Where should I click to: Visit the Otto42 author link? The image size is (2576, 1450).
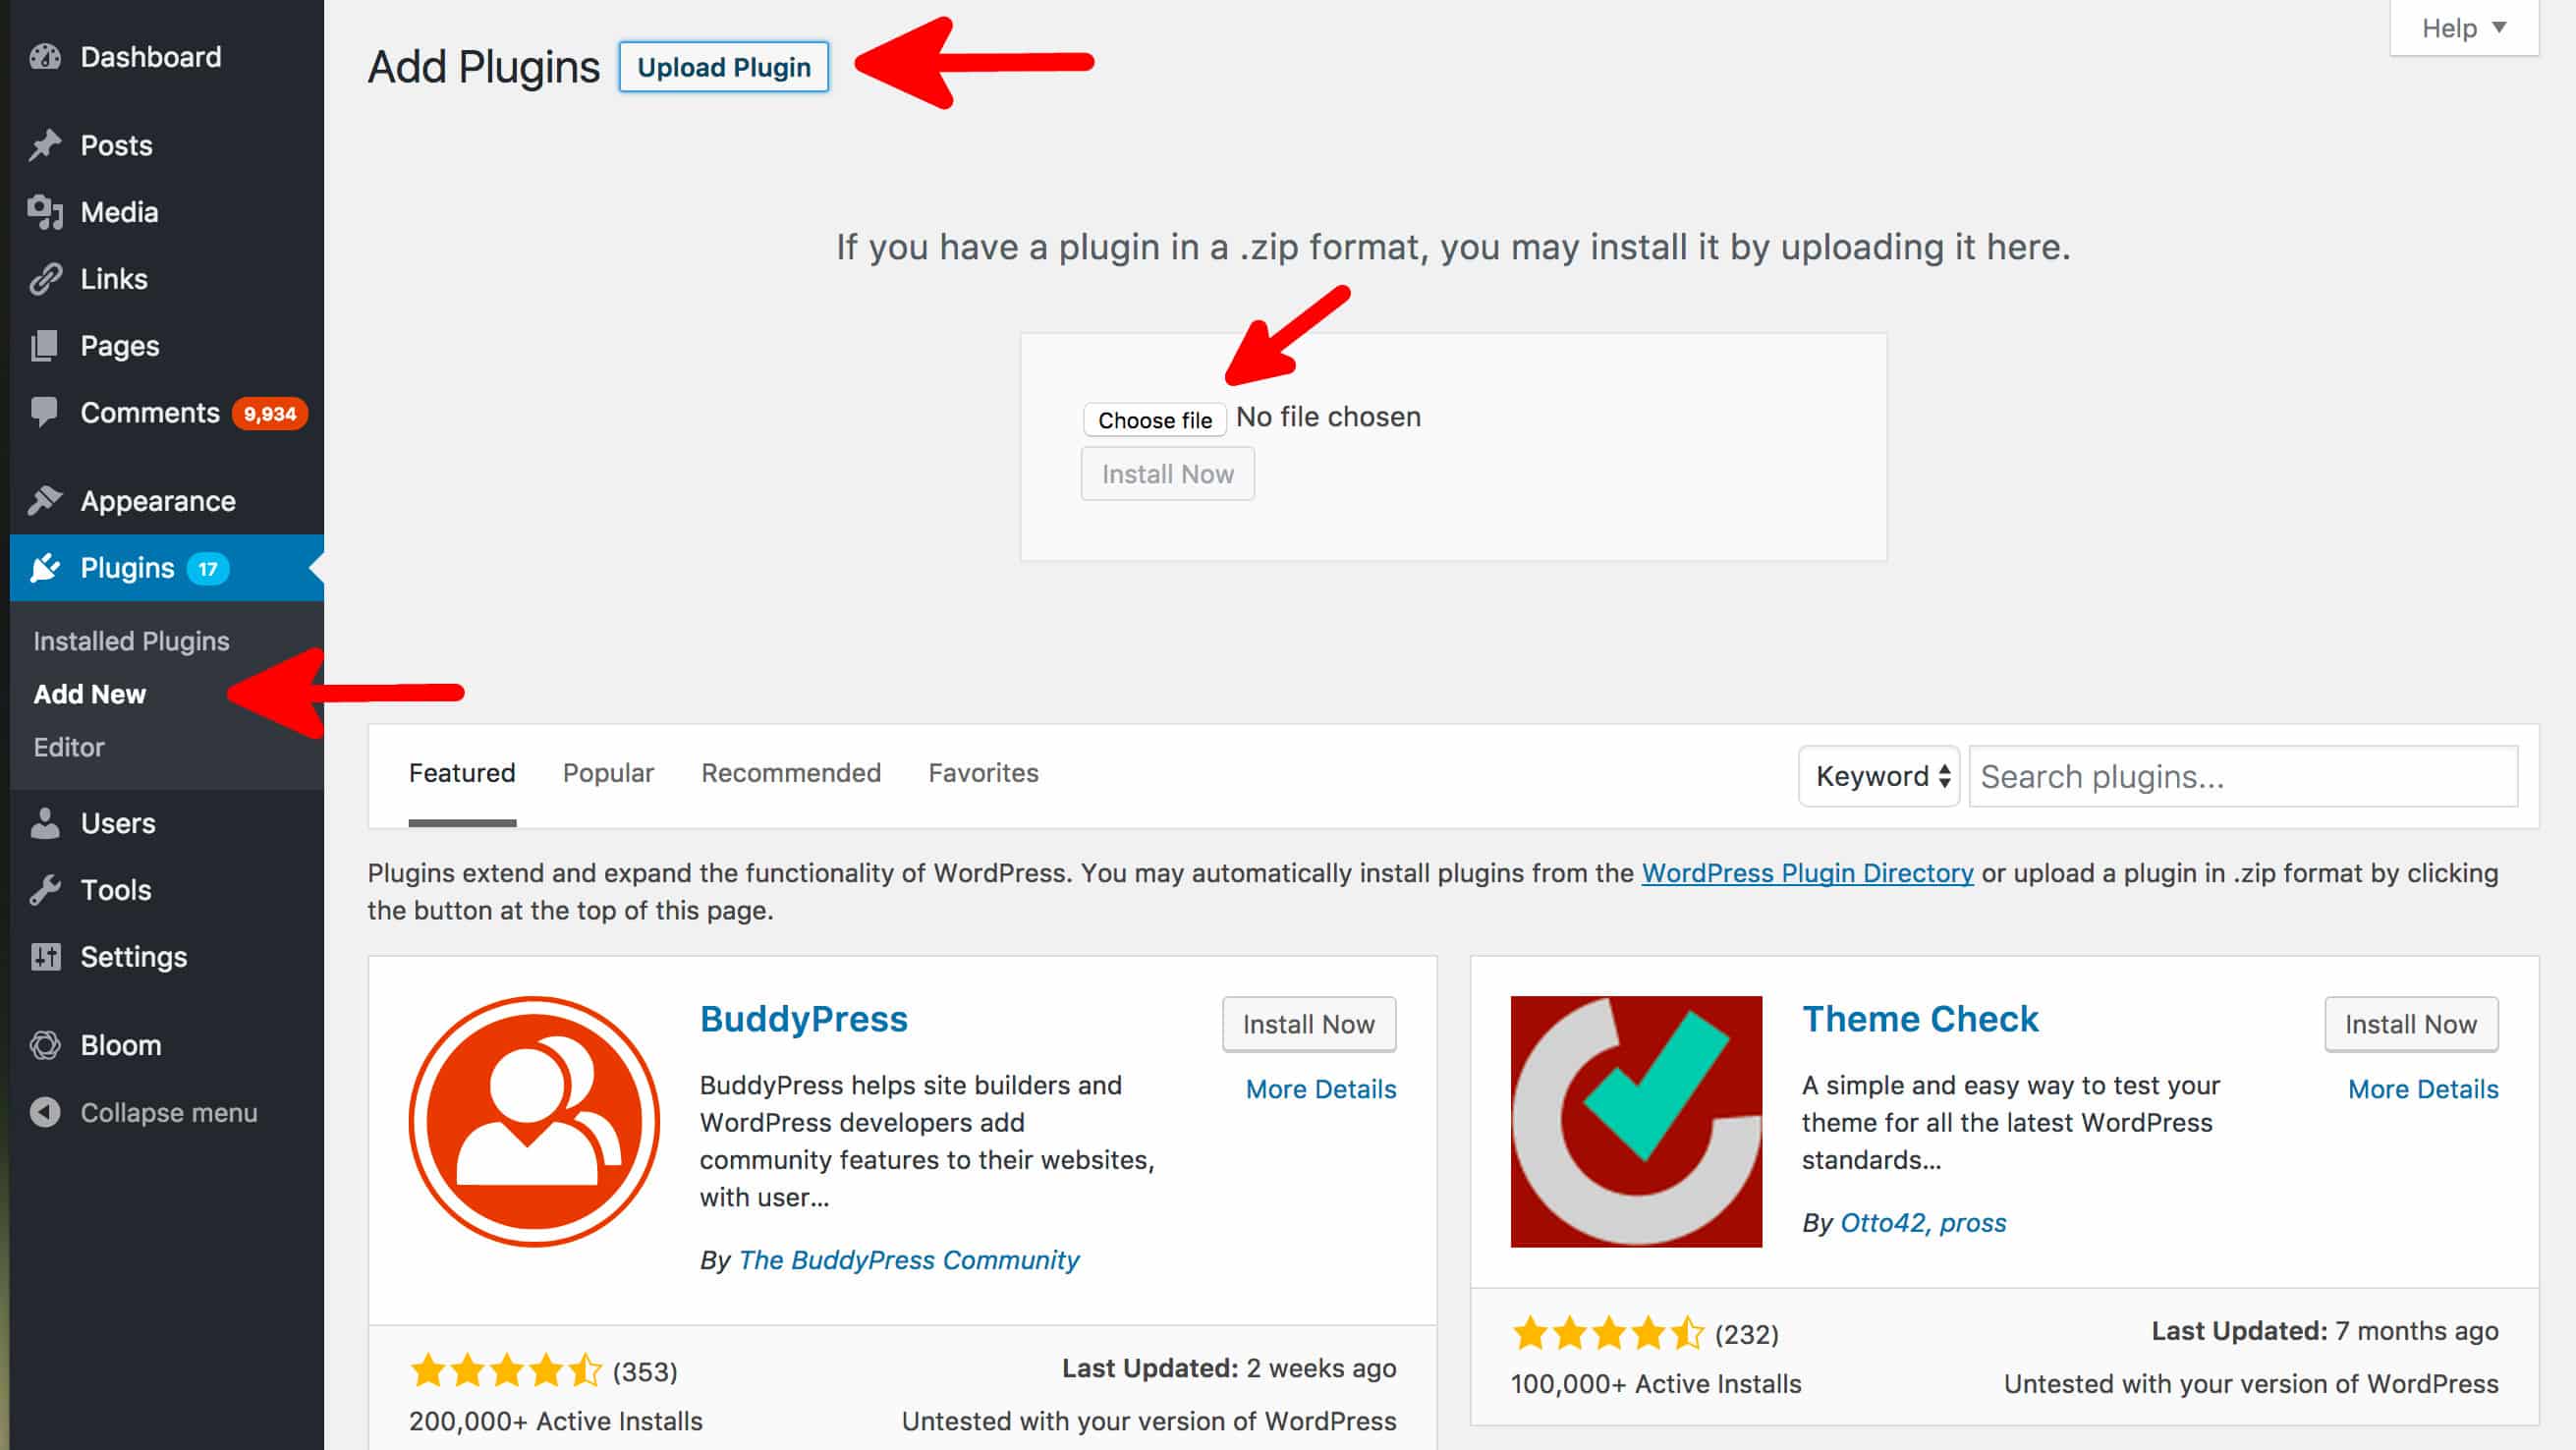point(1882,1223)
